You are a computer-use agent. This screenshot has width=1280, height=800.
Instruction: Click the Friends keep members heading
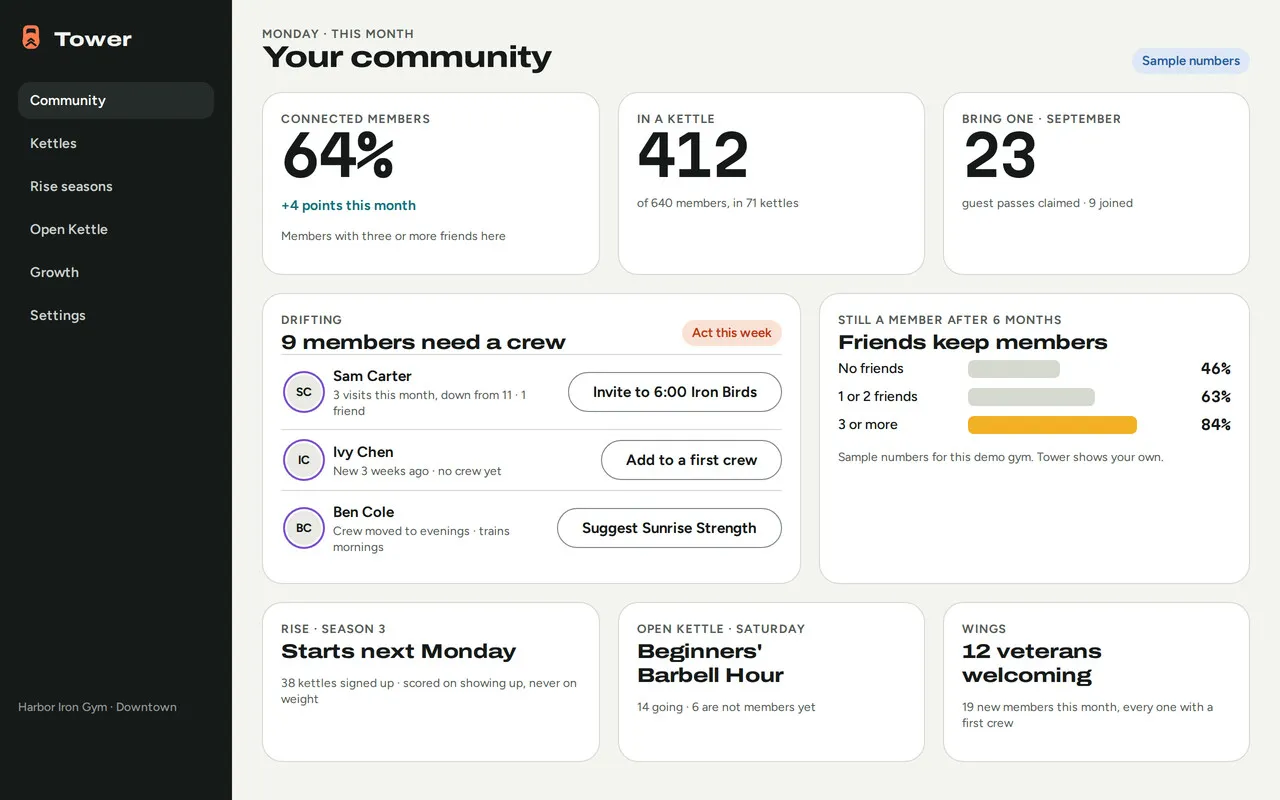click(x=973, y=342)
